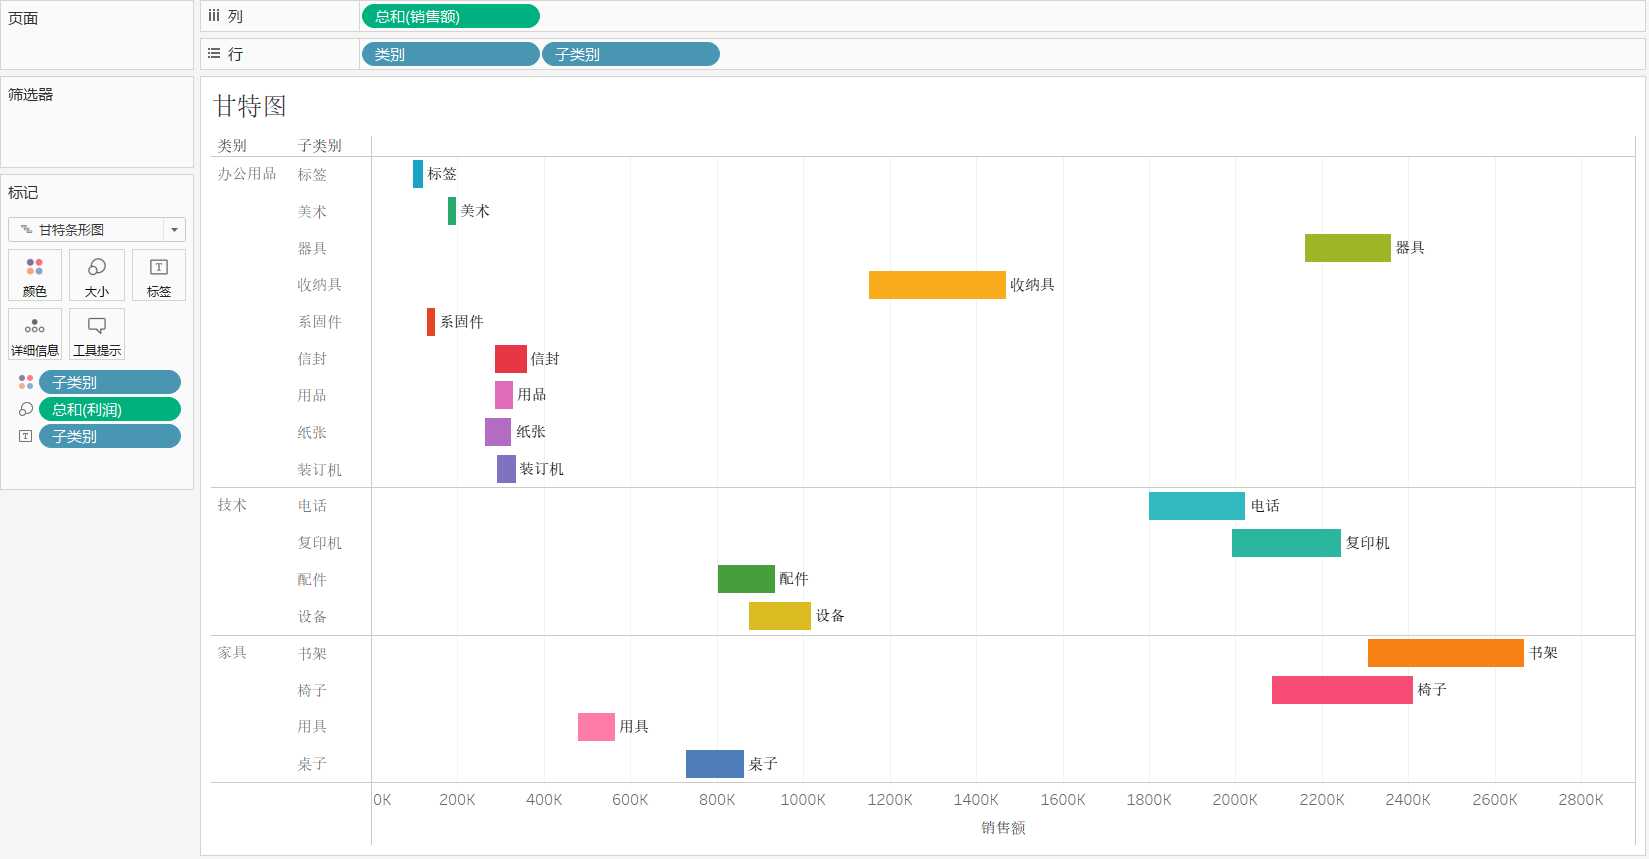
Task: Click the 器具 subcategory row header
Action: 312,248
